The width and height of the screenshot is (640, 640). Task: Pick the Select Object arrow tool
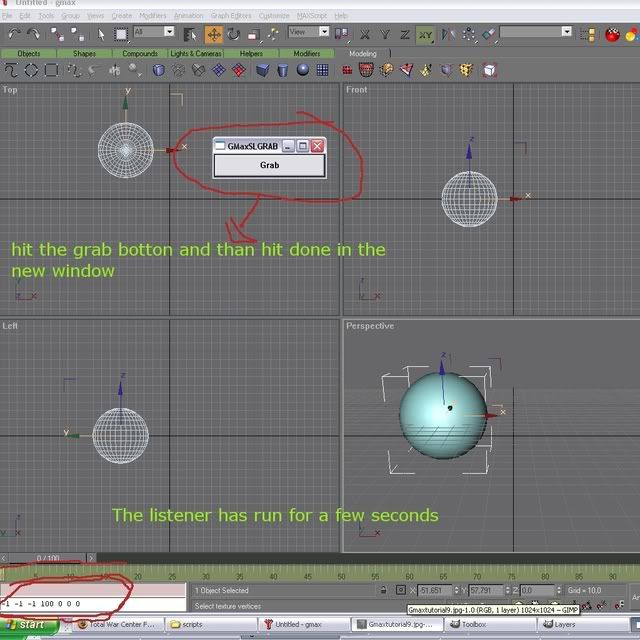pos(102,34)
